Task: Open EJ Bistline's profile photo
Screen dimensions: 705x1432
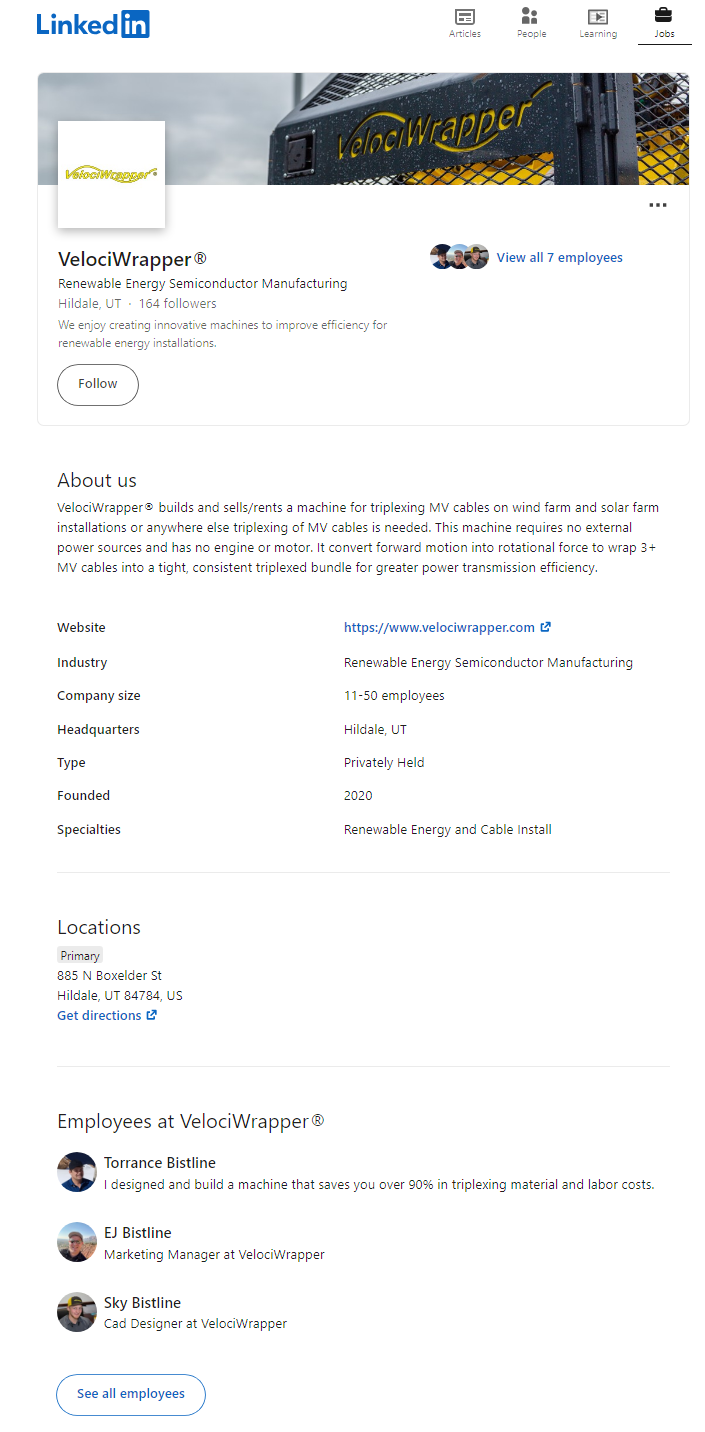Action: coord(77,1242)
